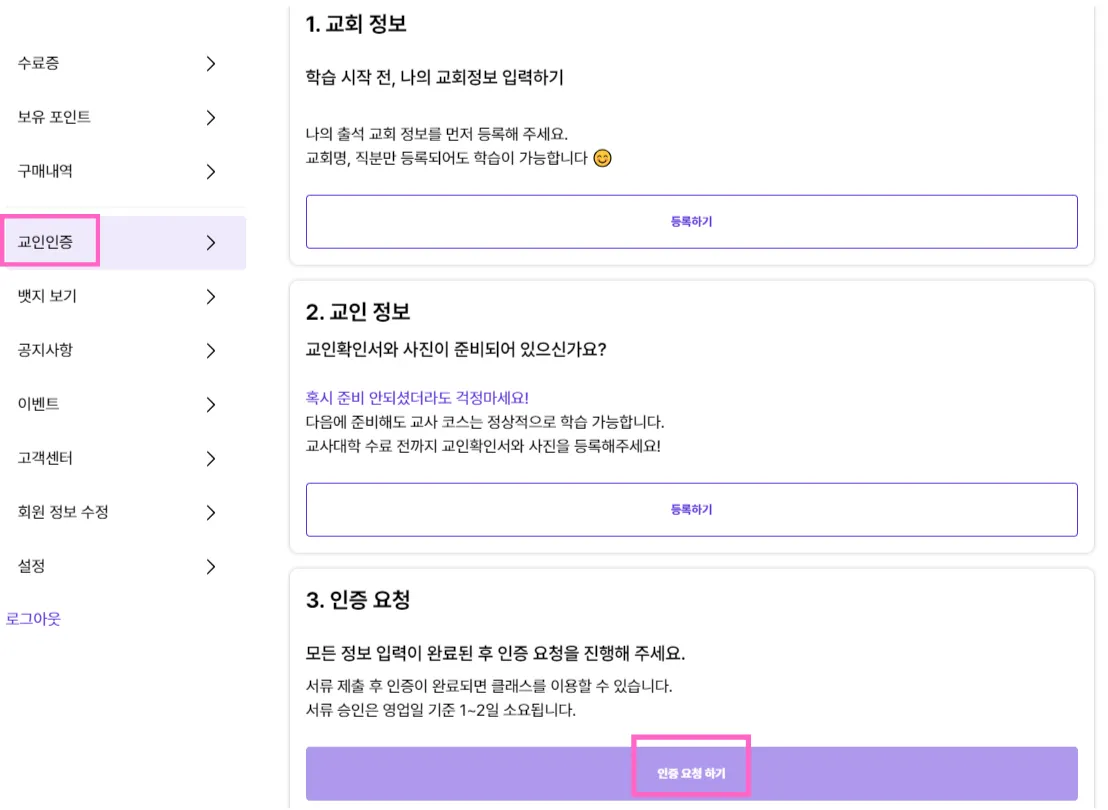Click the chevron next to 이벤트
The width and height of the screenshot is (1108, 810).
(210, 404)
